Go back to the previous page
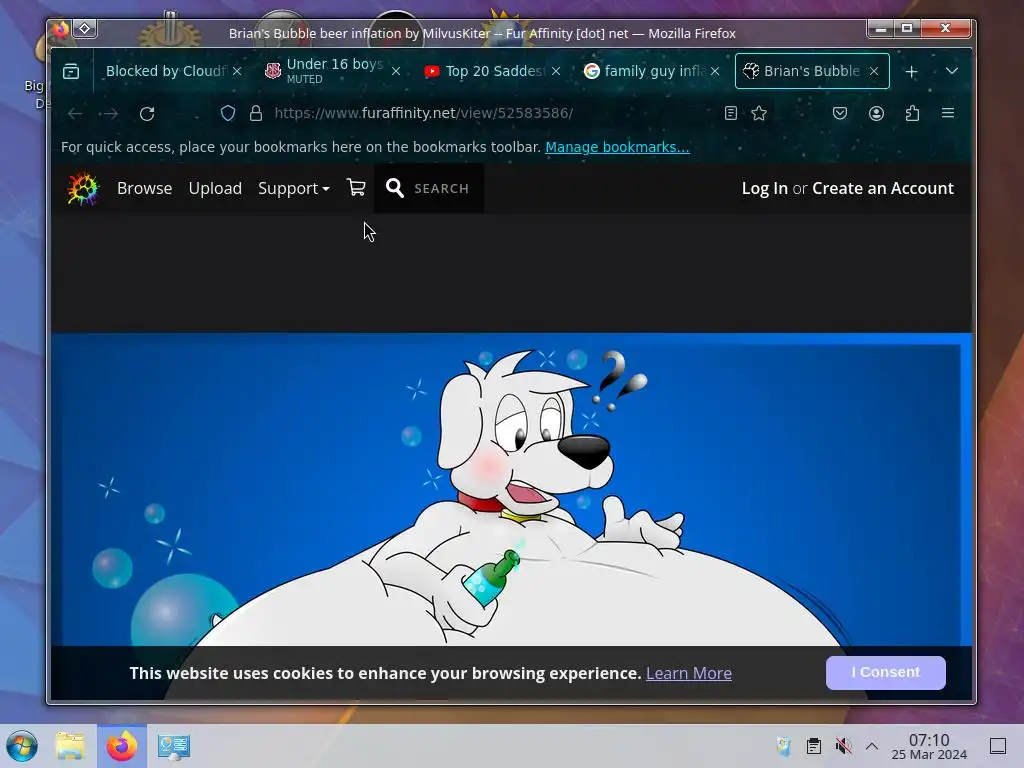1024x768 pixels. pos(75,114)
